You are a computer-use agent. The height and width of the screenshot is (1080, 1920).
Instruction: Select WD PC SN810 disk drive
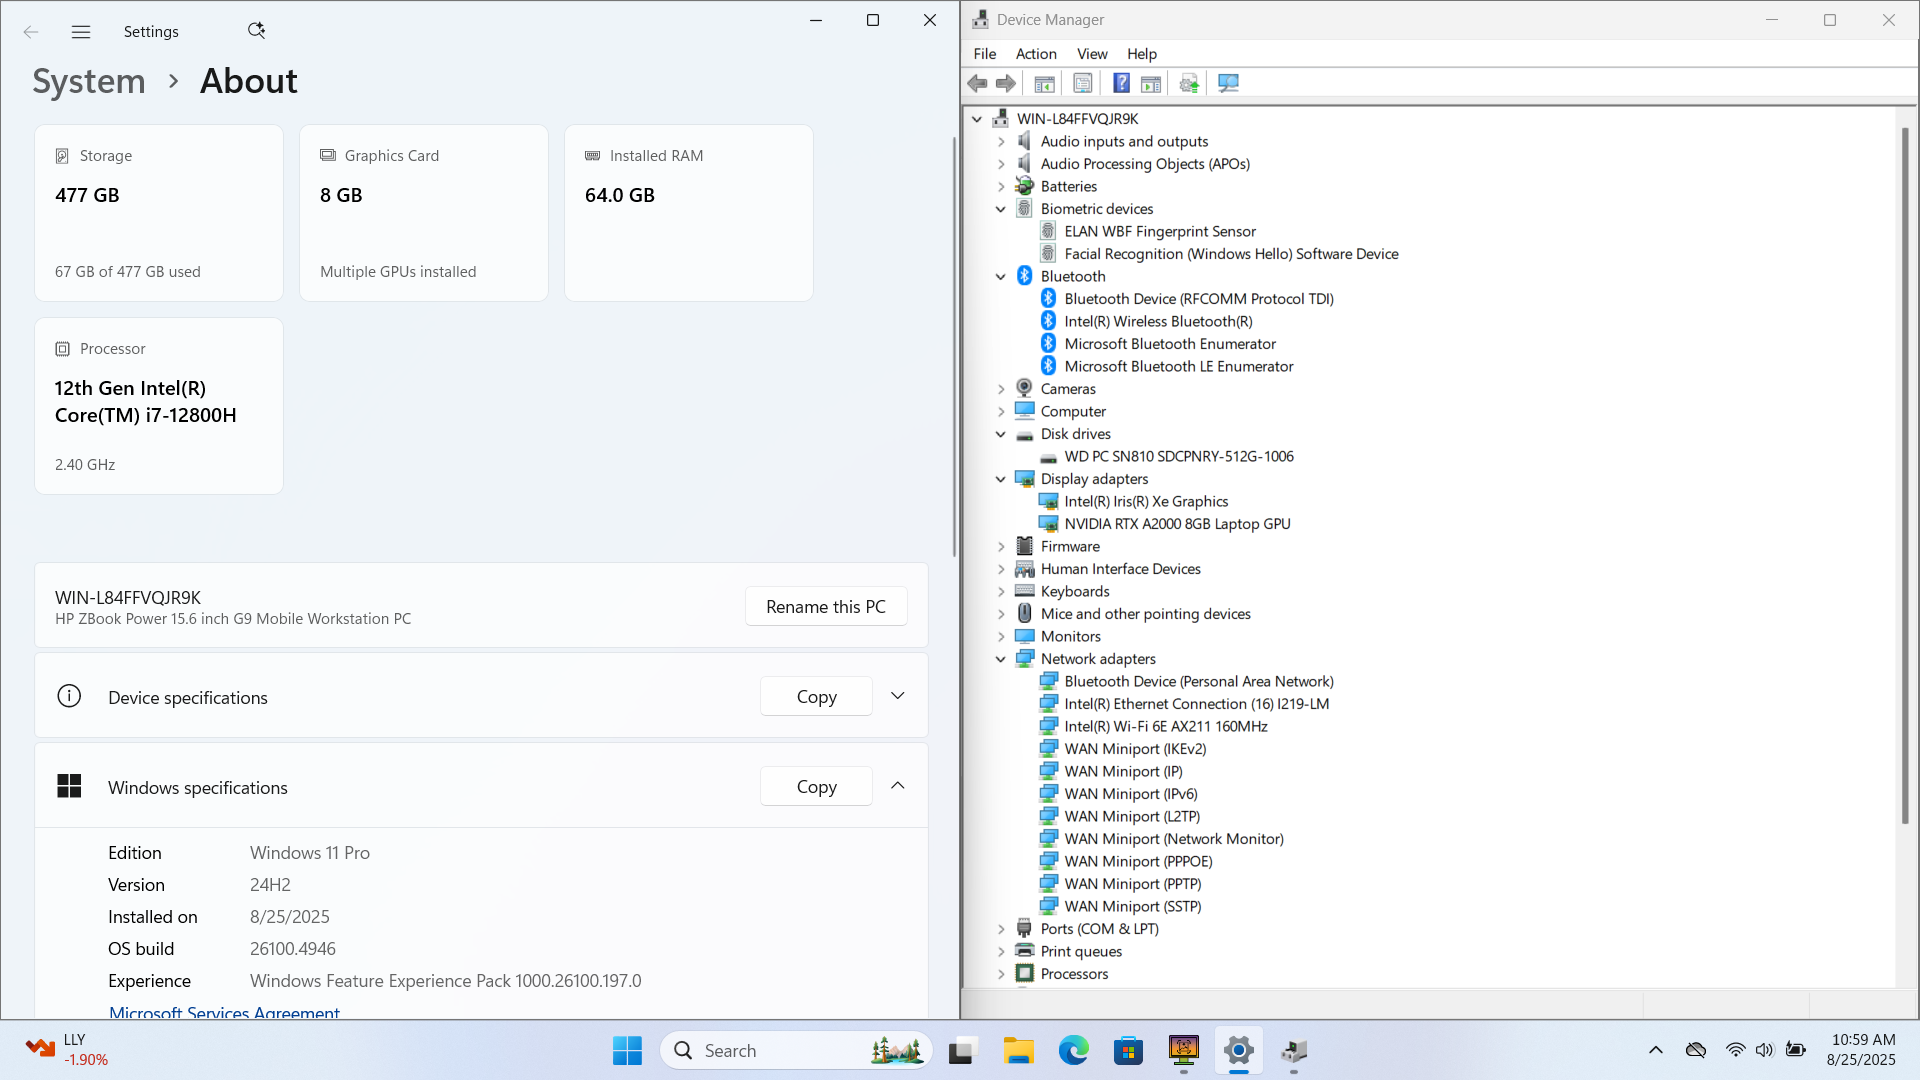tap(1179, 456)
